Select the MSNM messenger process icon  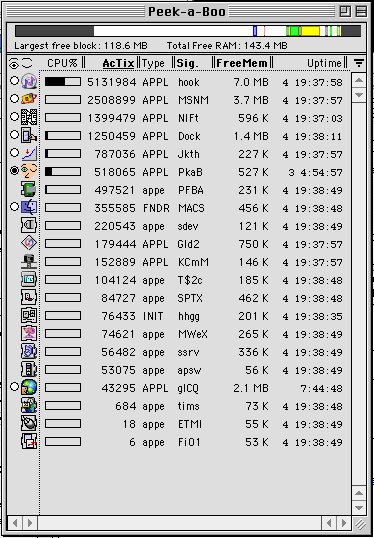[29, 99]
